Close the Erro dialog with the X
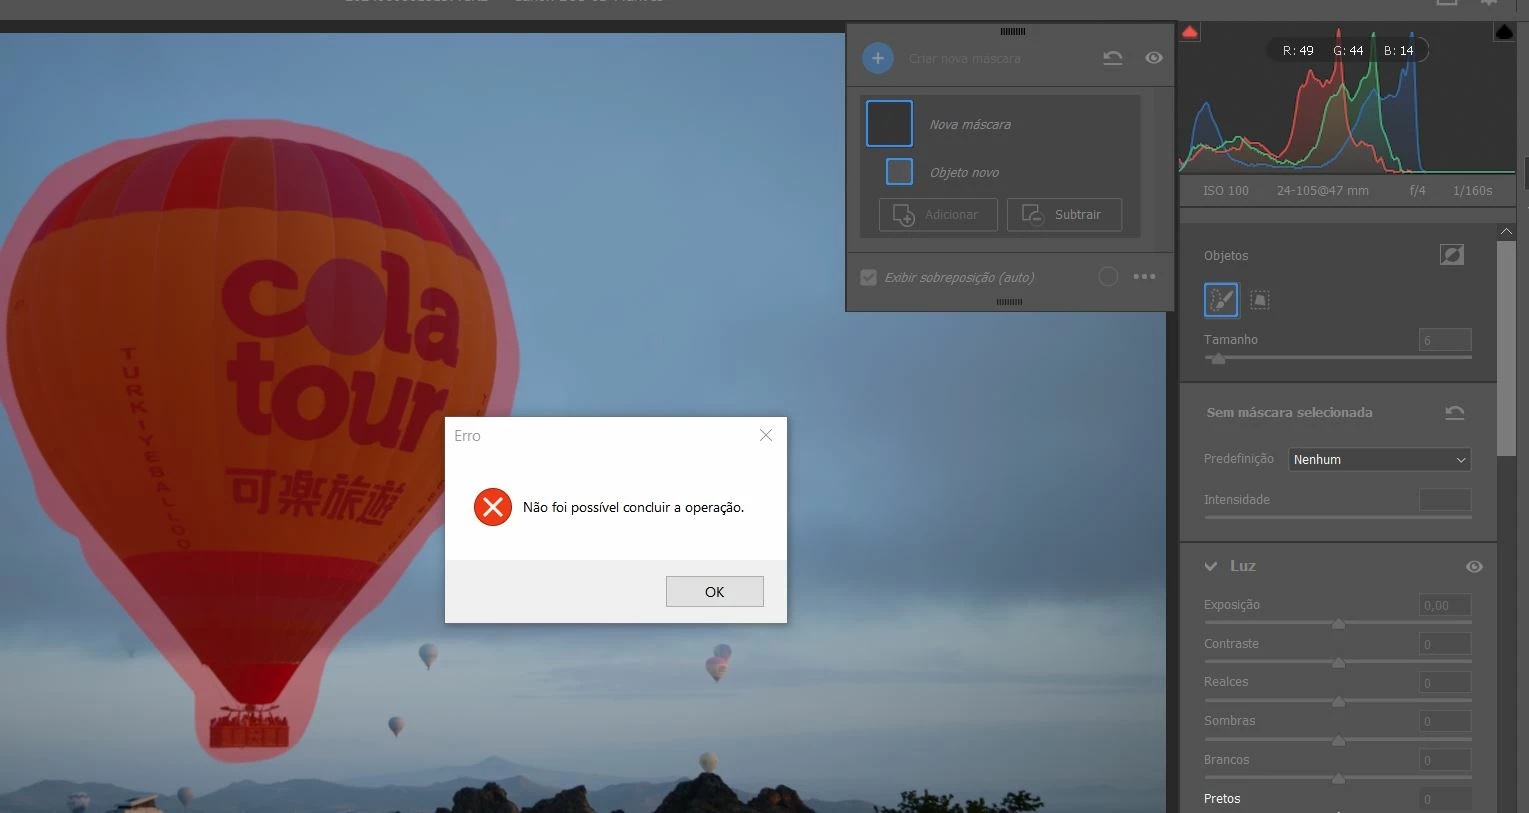The height and width of the screenshot is (813, 1529). (x=766, y=435)
